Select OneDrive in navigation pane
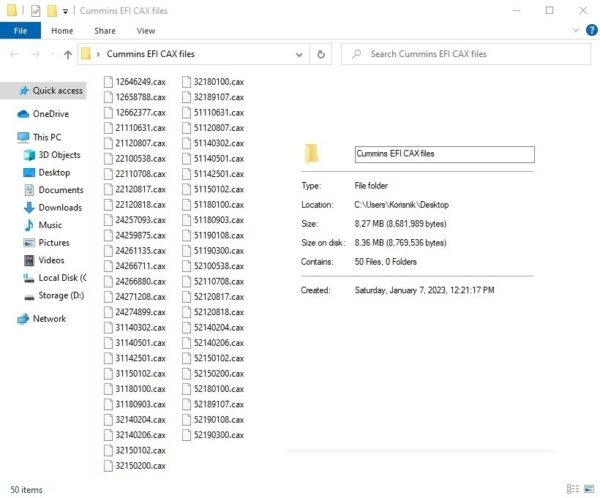The image size is (600, 498). pyautogui.click(x=43, y=114)
